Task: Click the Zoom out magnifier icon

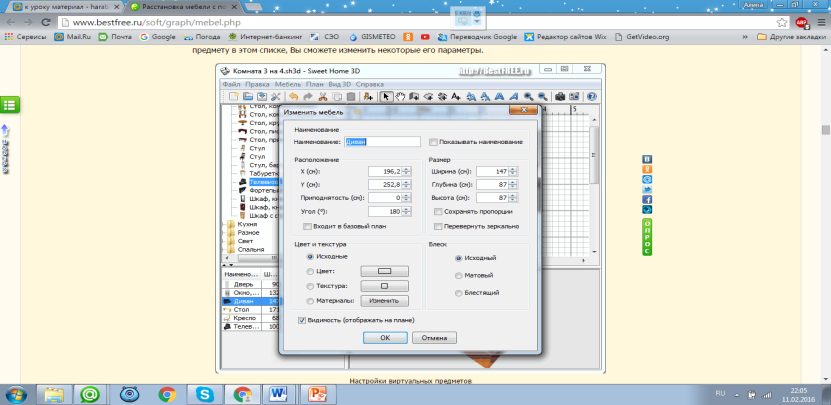Action: tap(542, 96)
